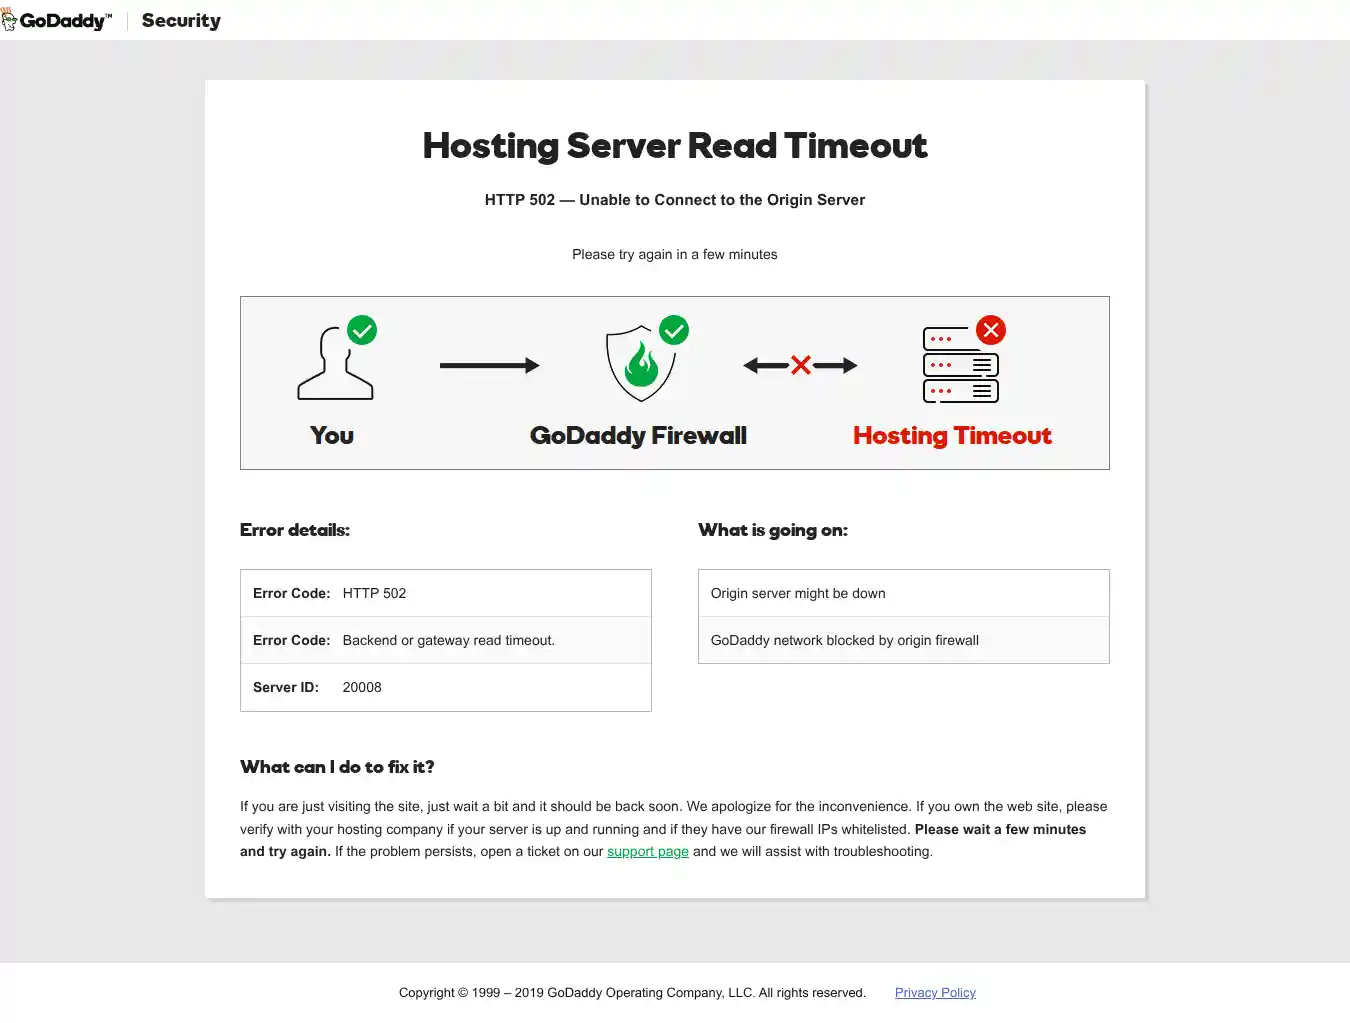Select the Backend or gateway read timeout row
Image resolution: width=1350 pixels, height=1023 pixels.
tap(446, 640)
